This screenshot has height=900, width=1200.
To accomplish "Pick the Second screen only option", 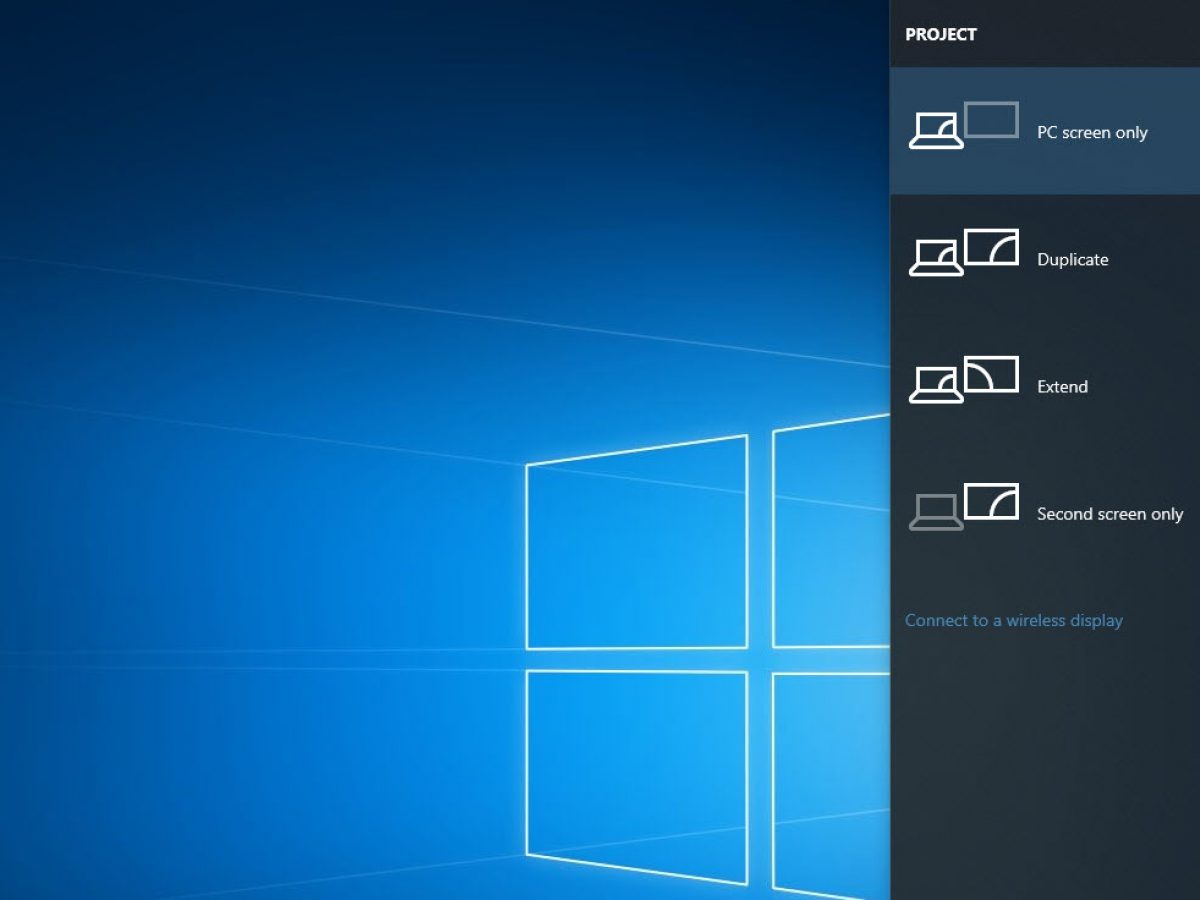I will (x=1045, y=512).
